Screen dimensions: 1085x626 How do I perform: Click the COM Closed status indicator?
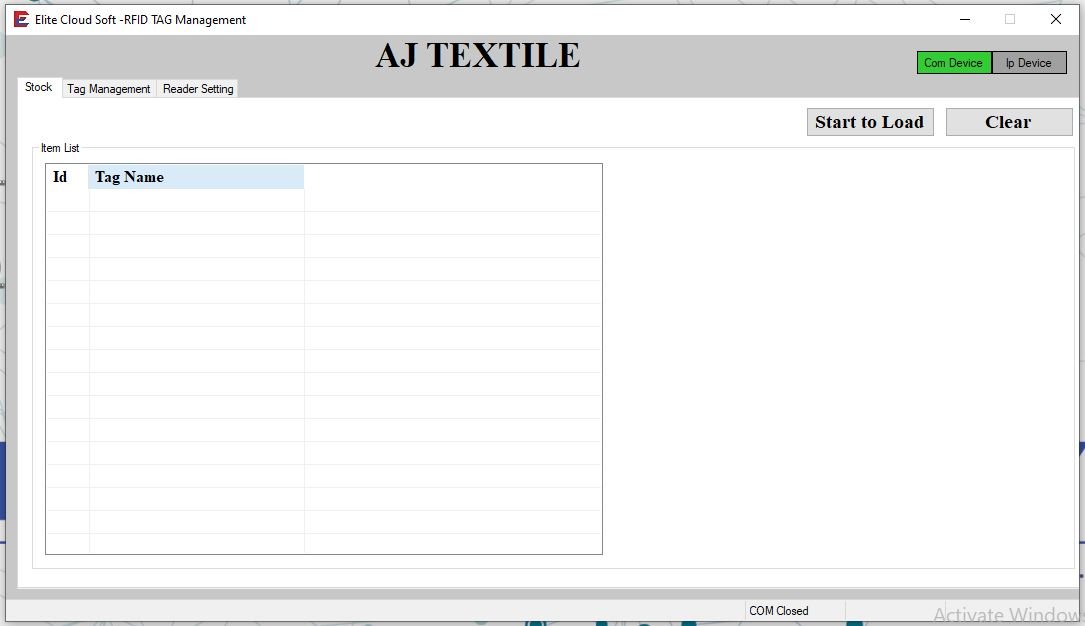(x=779, y=611)
